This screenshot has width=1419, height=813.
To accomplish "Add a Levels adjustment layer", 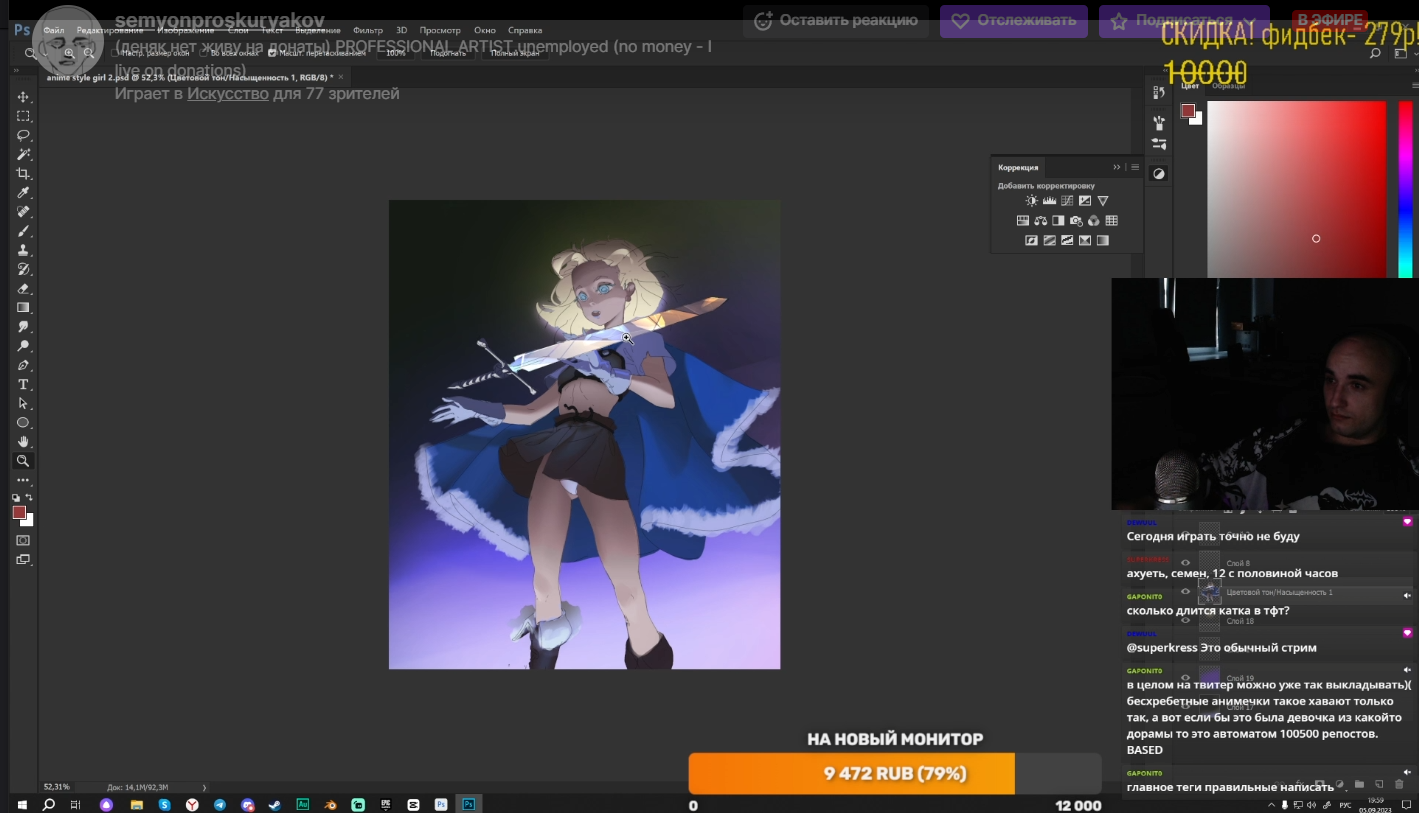I will pos(1049,201).
